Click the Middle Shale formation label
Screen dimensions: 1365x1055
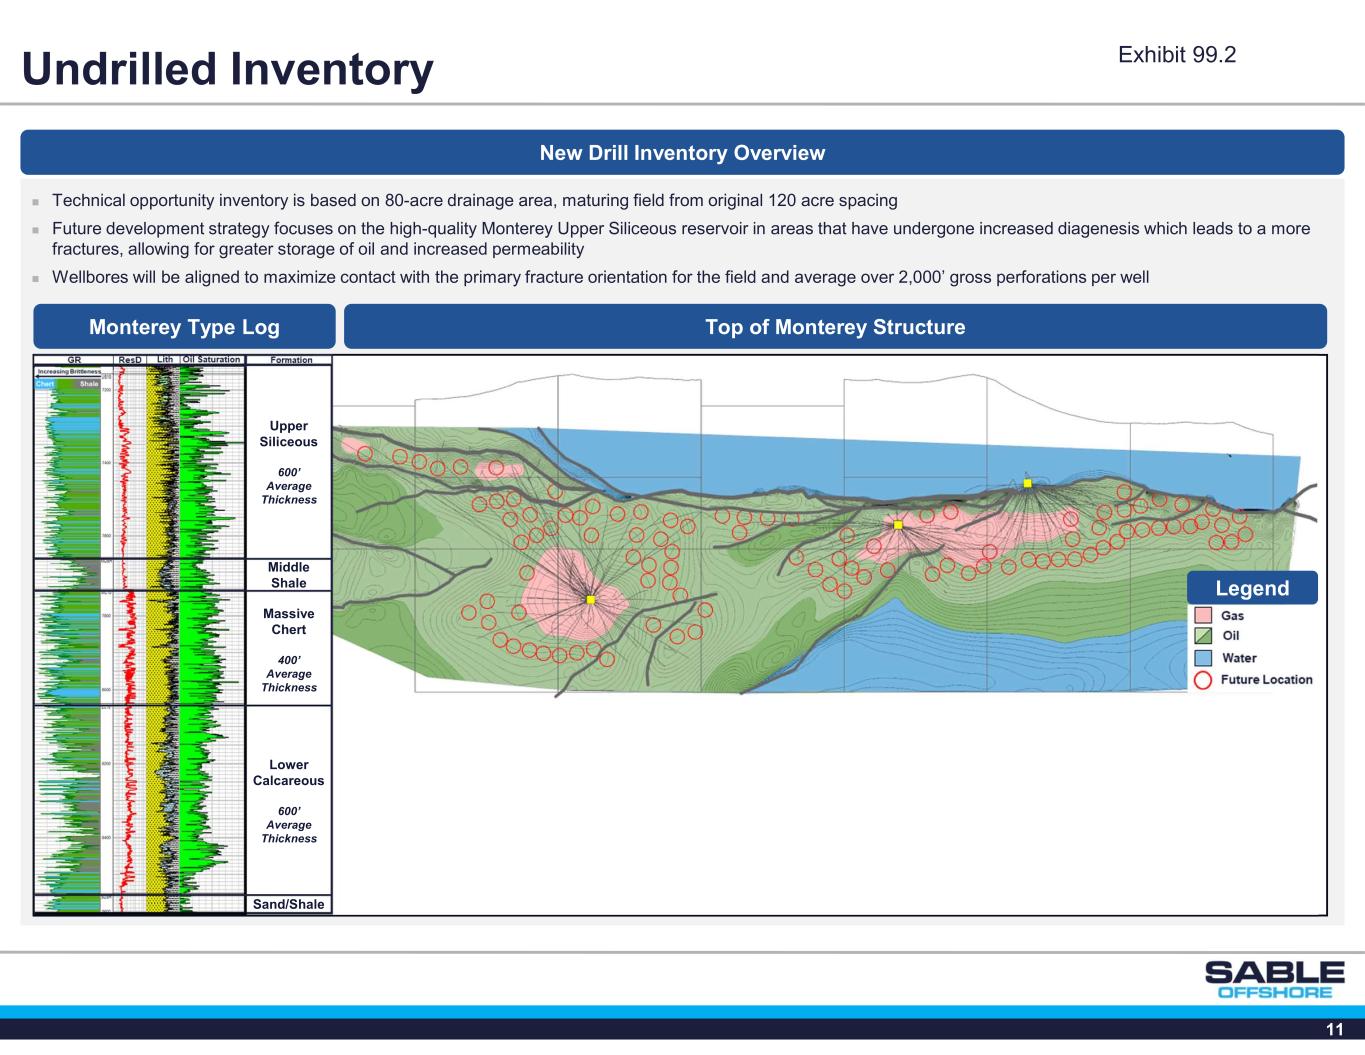[x=289, y=575]
